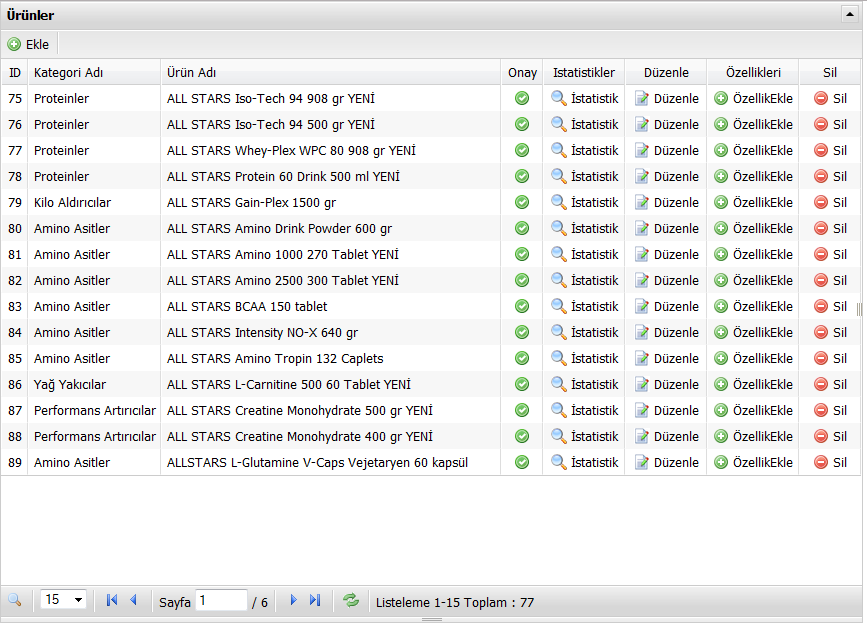Go to the first page
The width and height of the screenshot is (867, 624).
[x=112, y=600]
